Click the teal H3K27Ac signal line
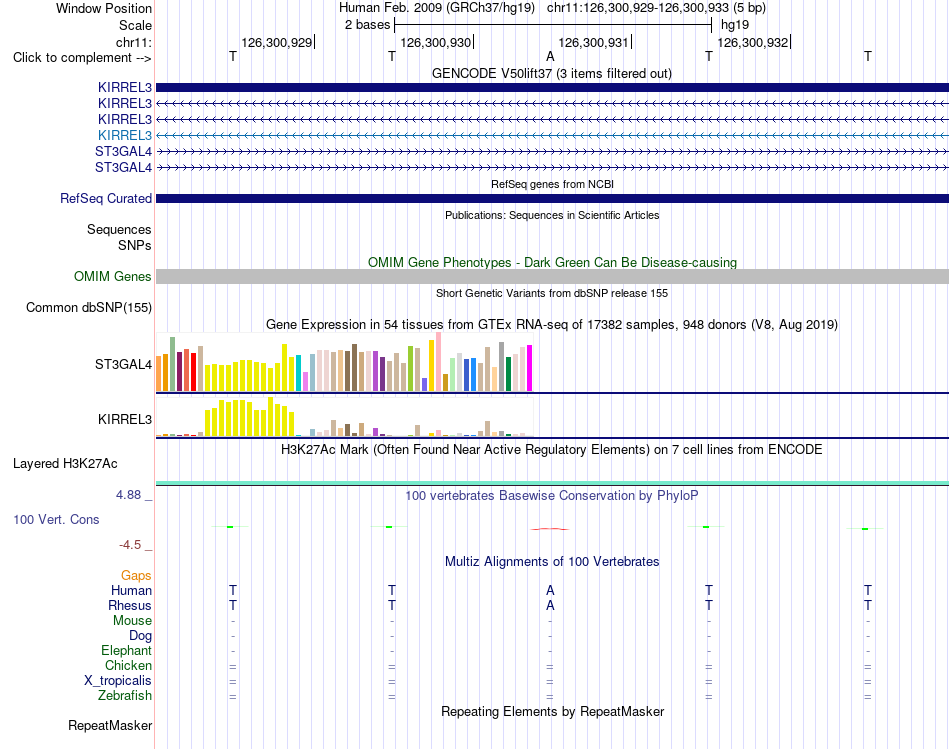Screen dimensions: 950x749 [552, 483]
